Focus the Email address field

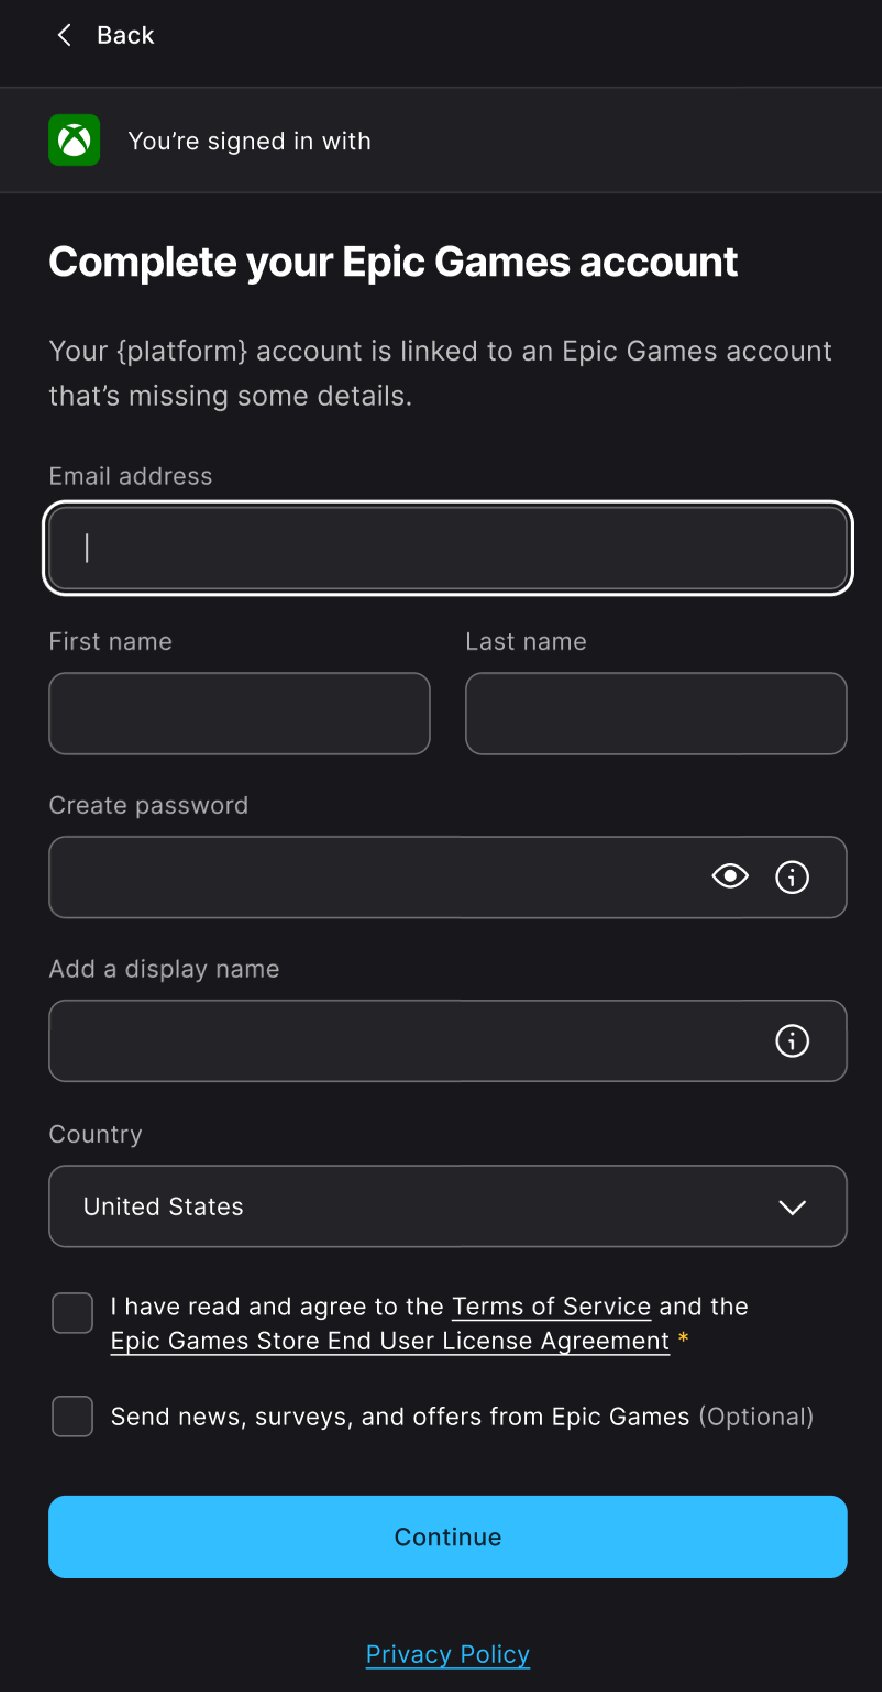(448, 548)
